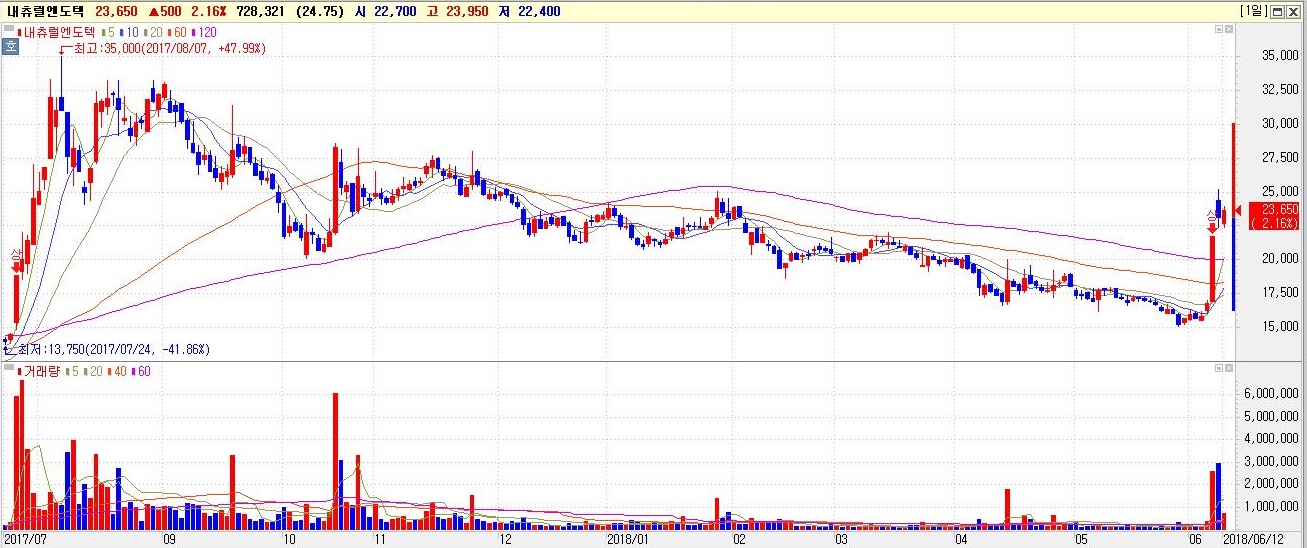The image size is (1307, 548).
Task: Click the current price tag 23,650 on the axis
Action: [1272, 214]
